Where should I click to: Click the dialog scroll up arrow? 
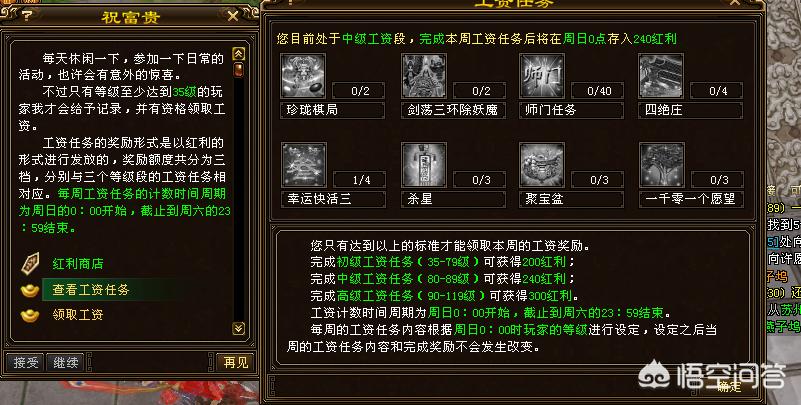click(x=239, y=54)
